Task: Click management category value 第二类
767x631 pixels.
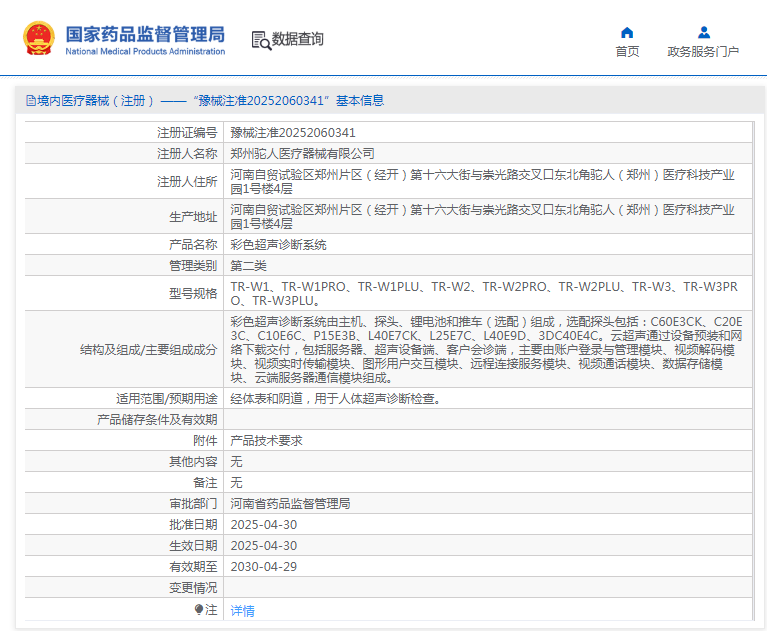Action: pos(248,265)
